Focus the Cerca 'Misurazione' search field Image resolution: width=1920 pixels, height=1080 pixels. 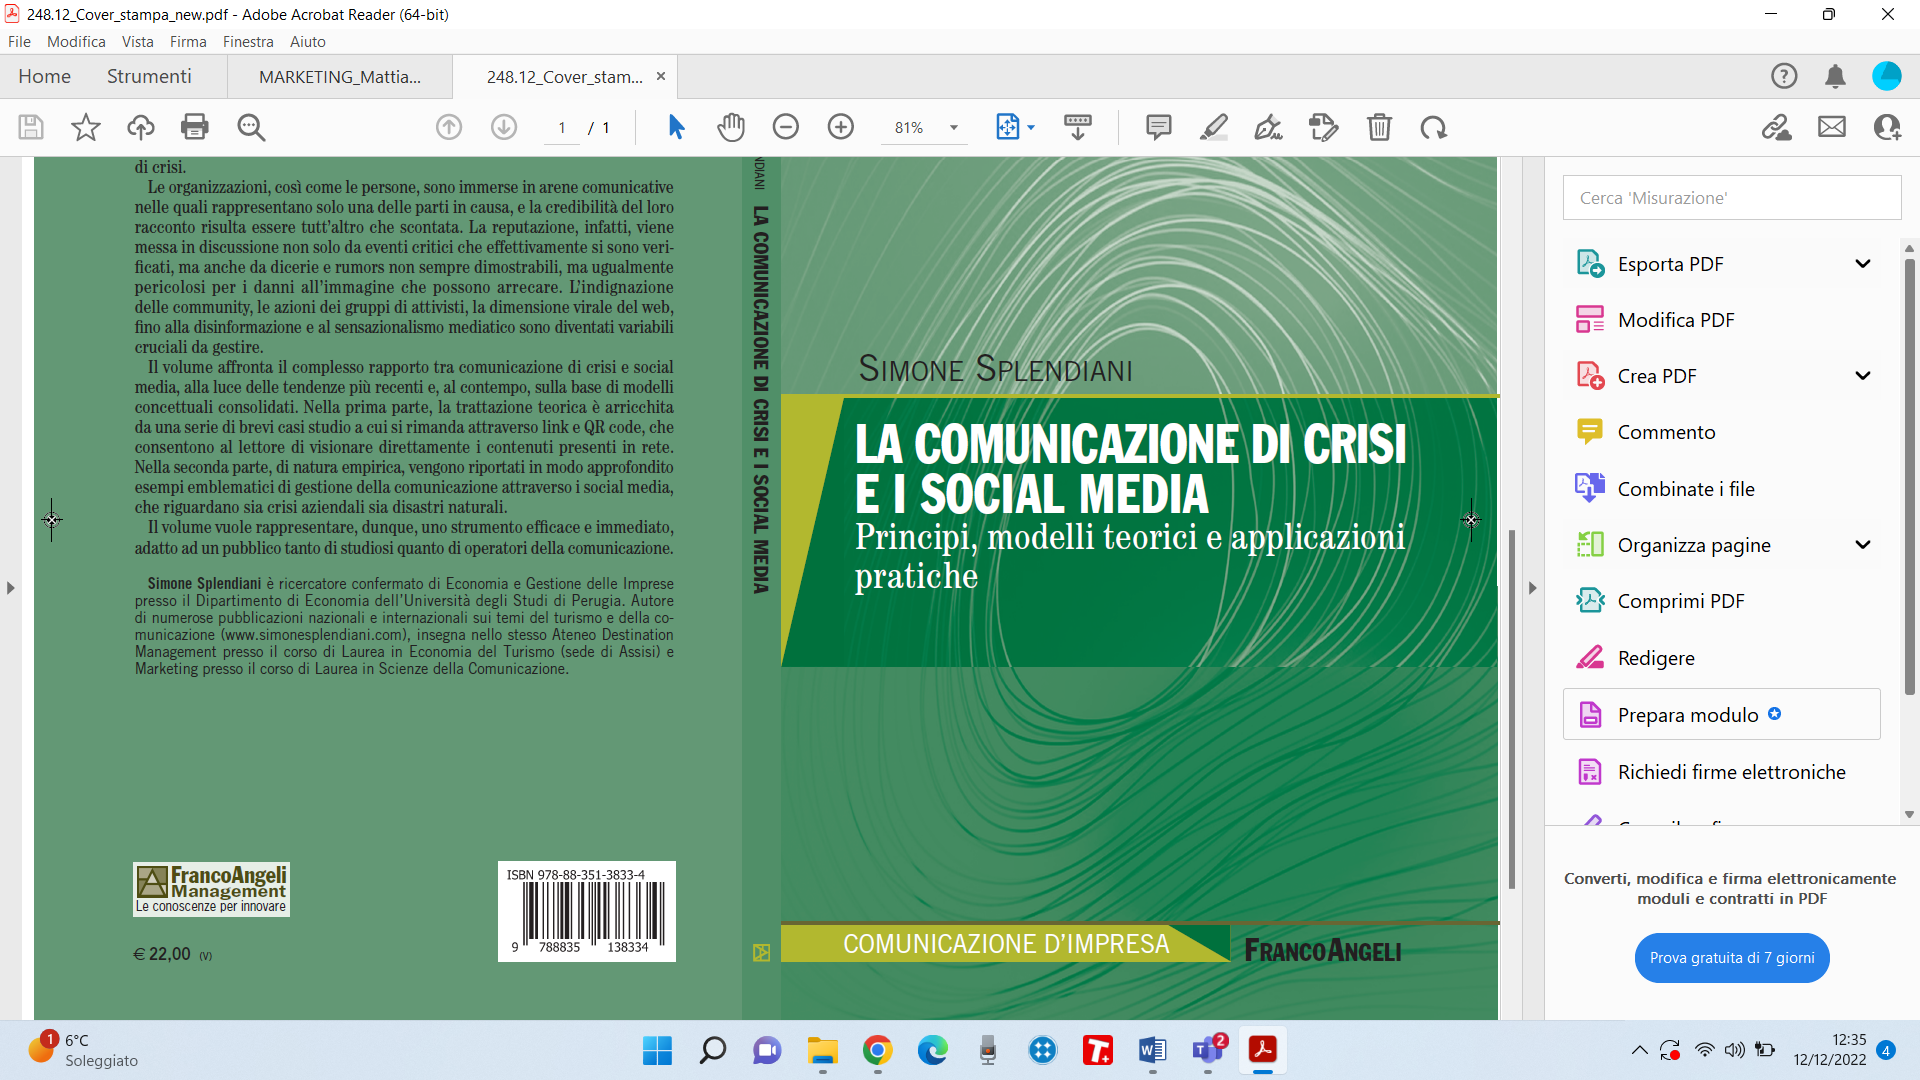tap(1731, 198)
